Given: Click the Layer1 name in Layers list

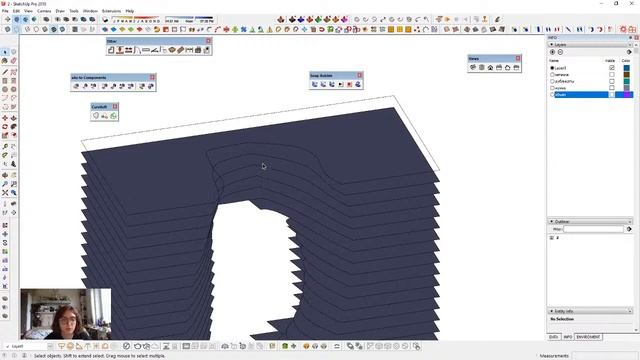Looking at the screenshot, I should [560, 68].
